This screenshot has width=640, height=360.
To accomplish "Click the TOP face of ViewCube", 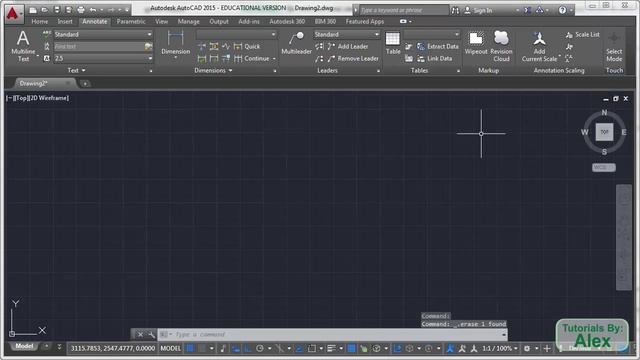I will tap(604, 132).
